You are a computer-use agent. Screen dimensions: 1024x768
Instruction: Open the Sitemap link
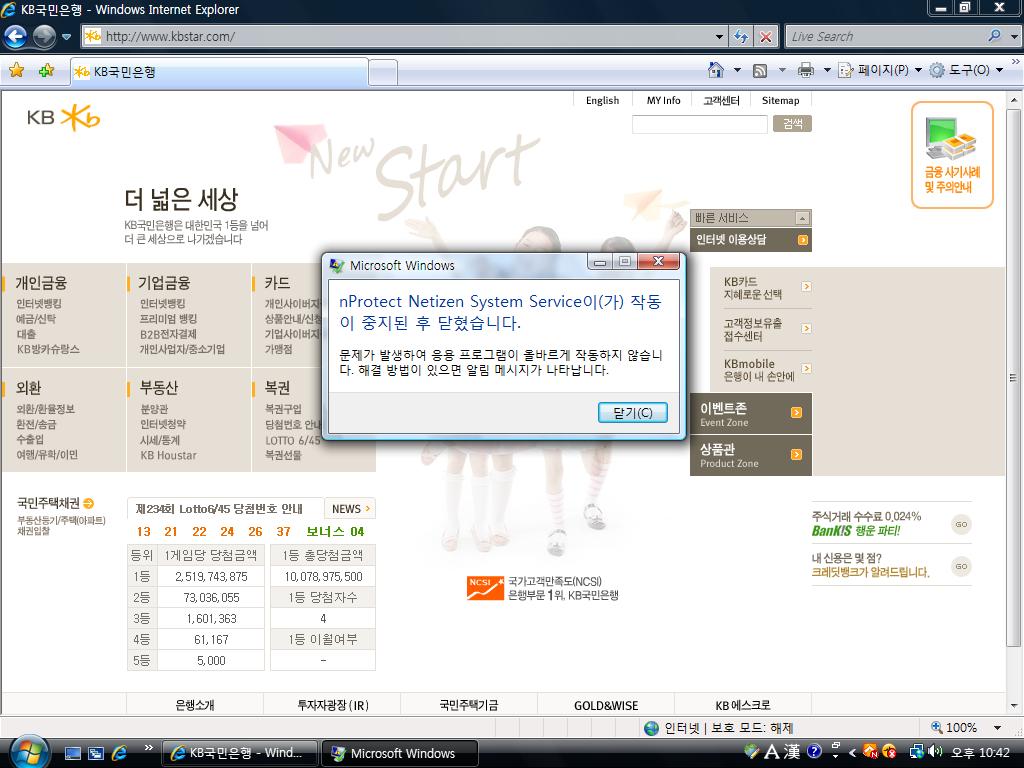[780, 101]
